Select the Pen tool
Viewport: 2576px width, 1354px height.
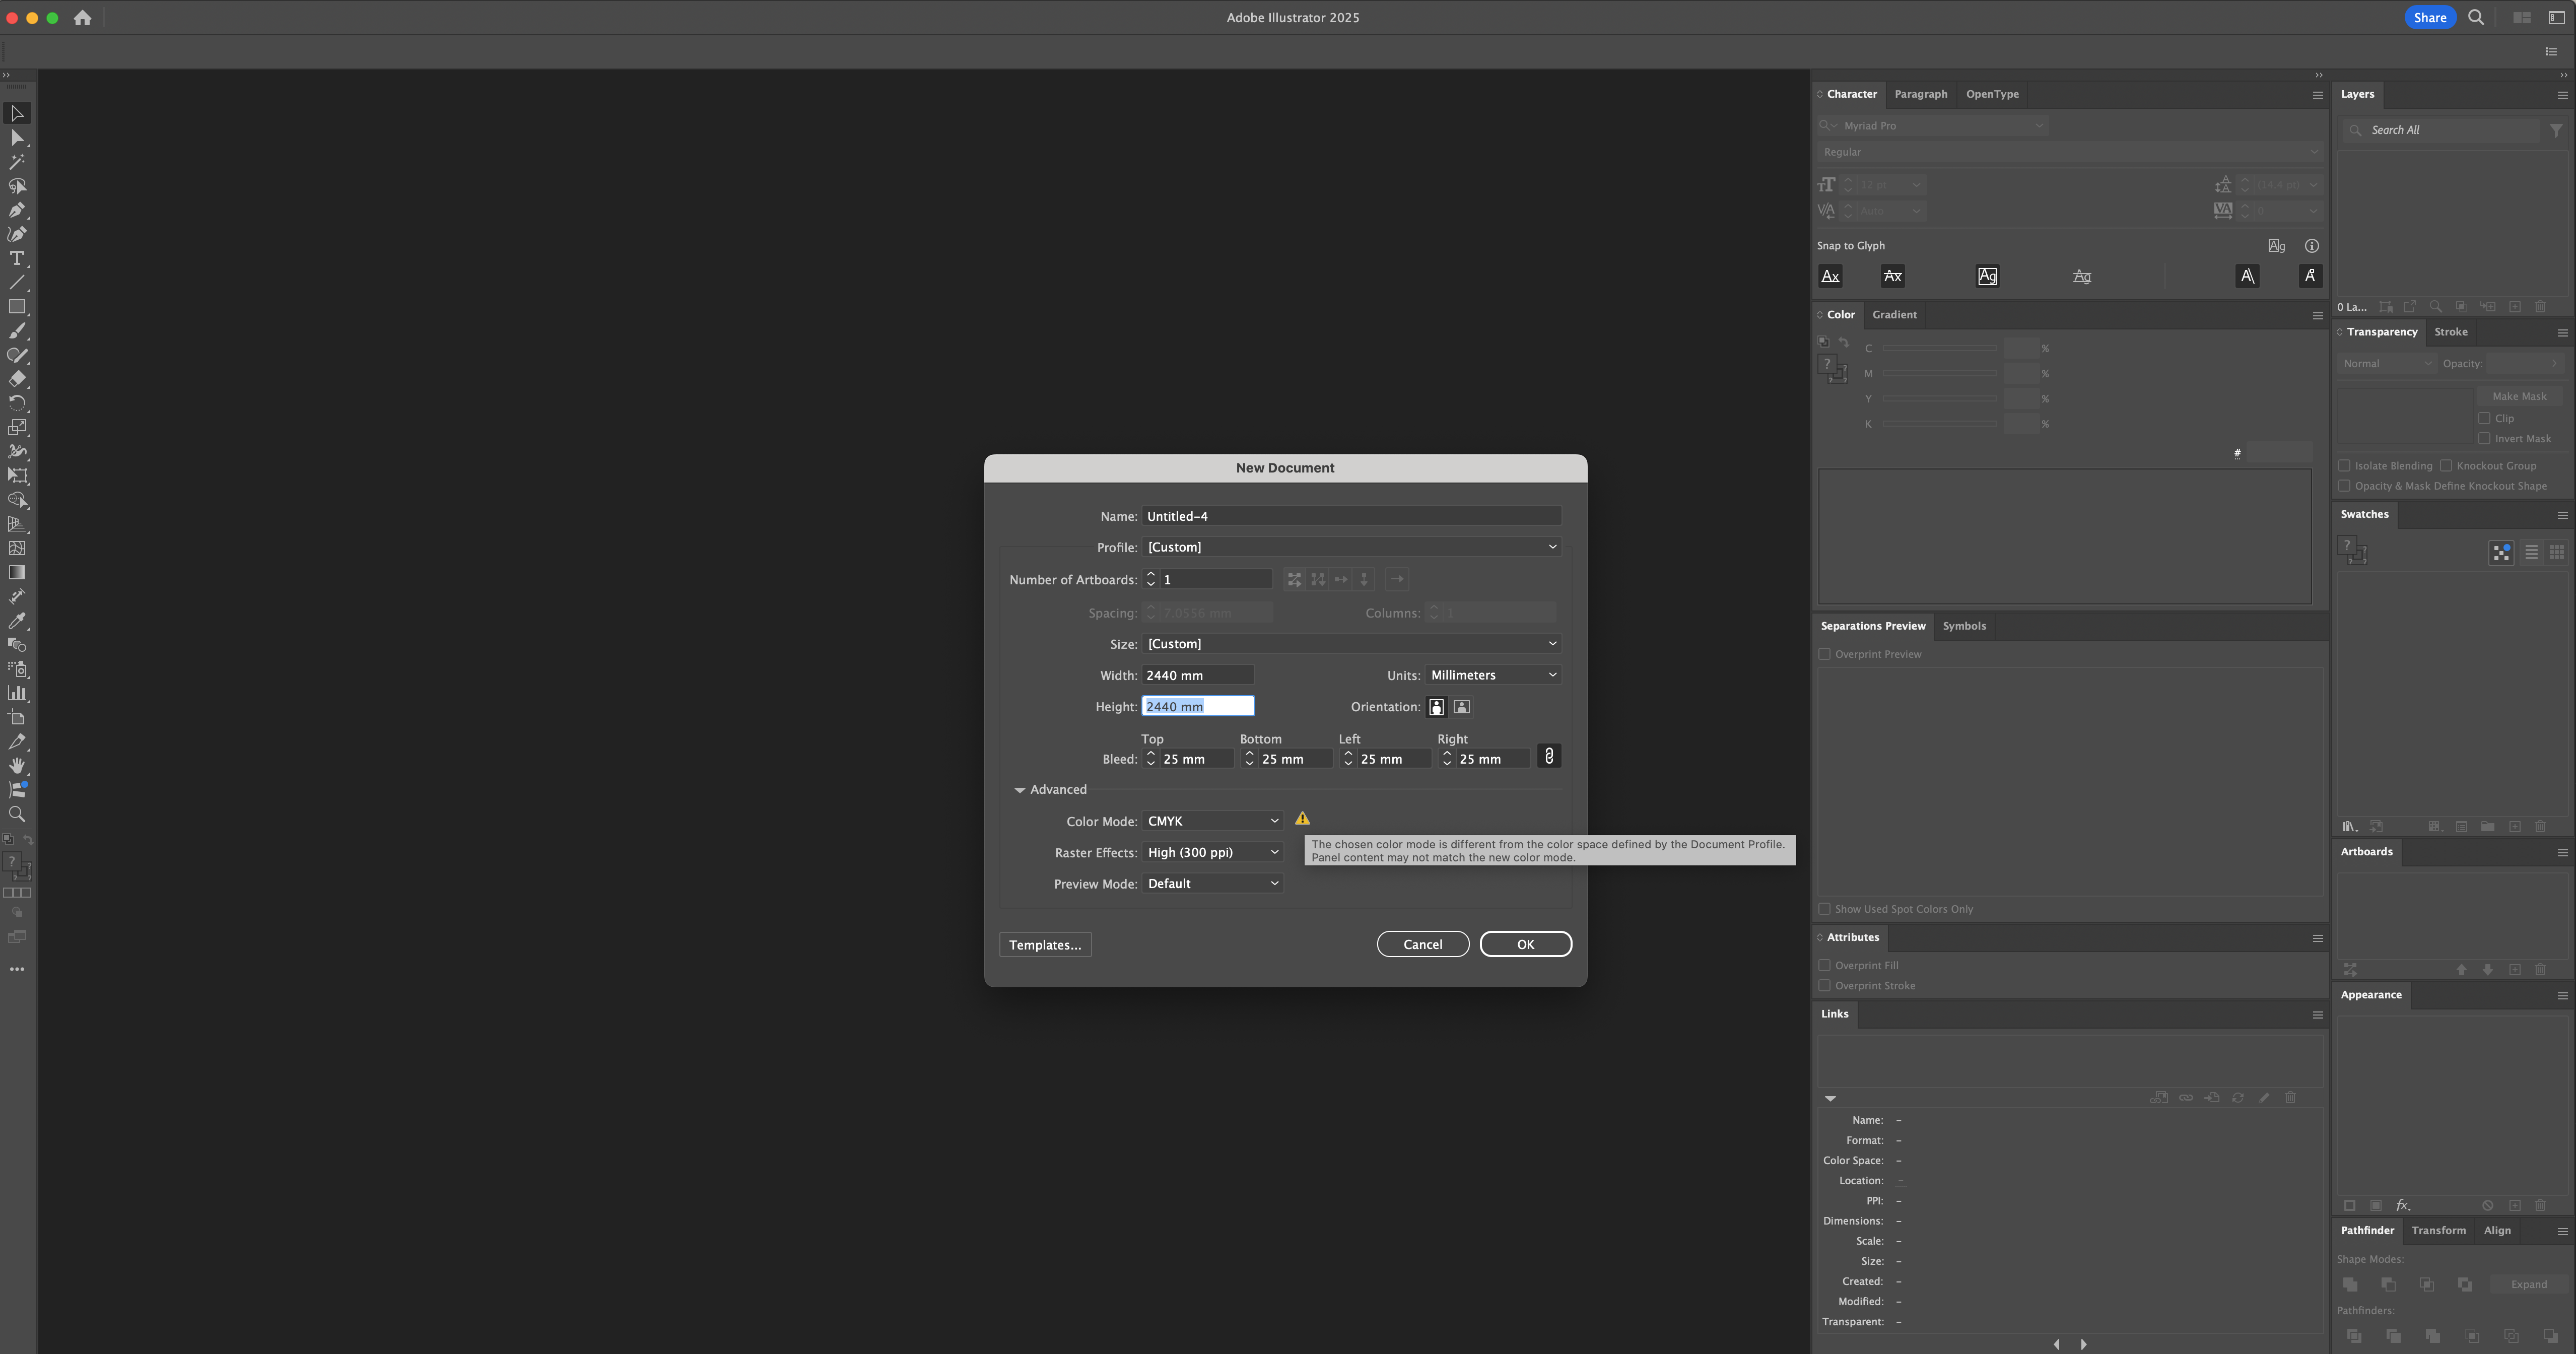16,210
